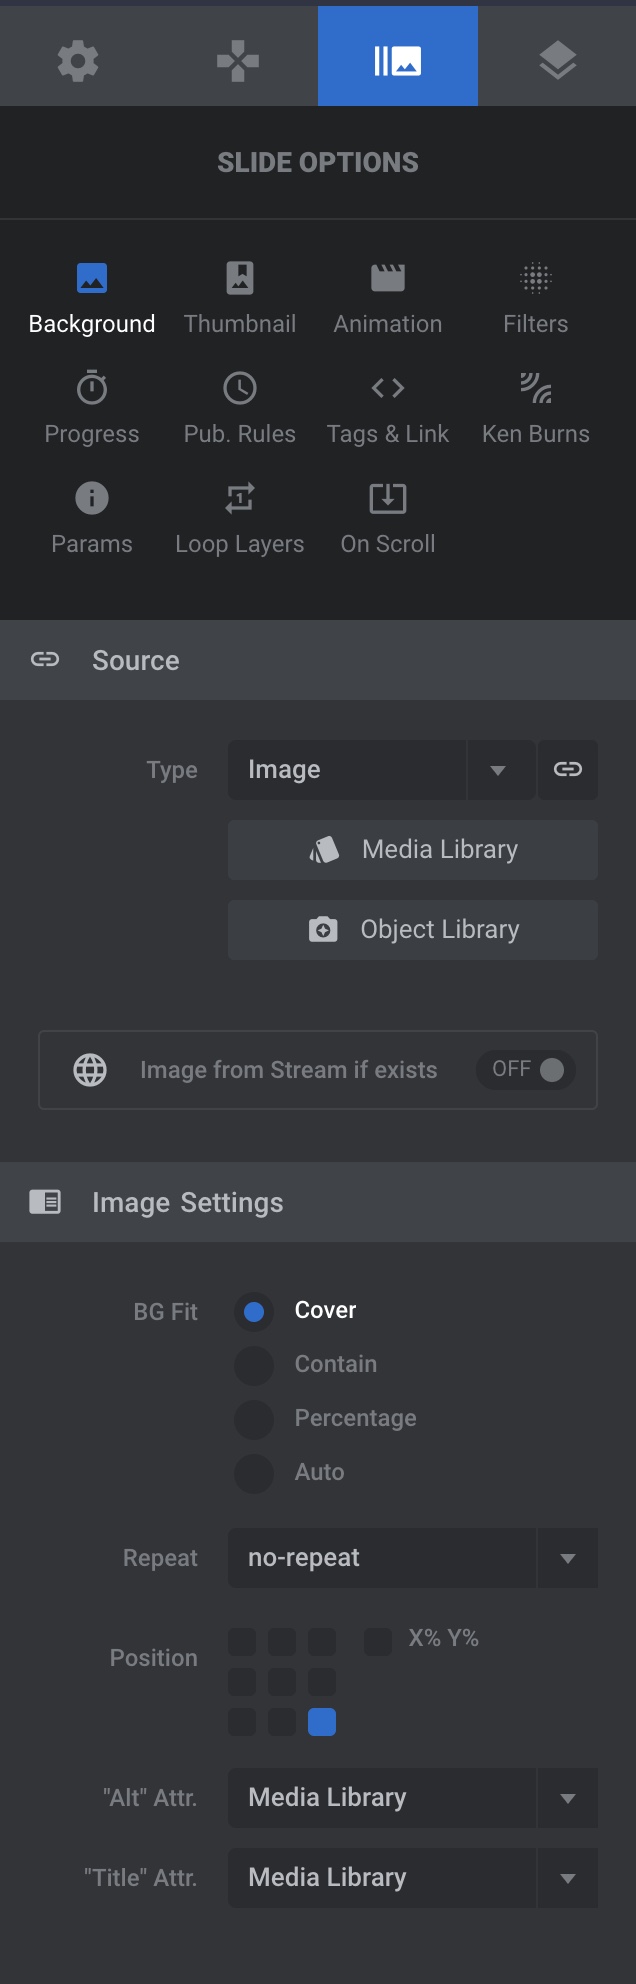Screen dimensions: 636x1984
Task: Toggle Image from Stream if exists switch
Action: tap(526, 1070)
